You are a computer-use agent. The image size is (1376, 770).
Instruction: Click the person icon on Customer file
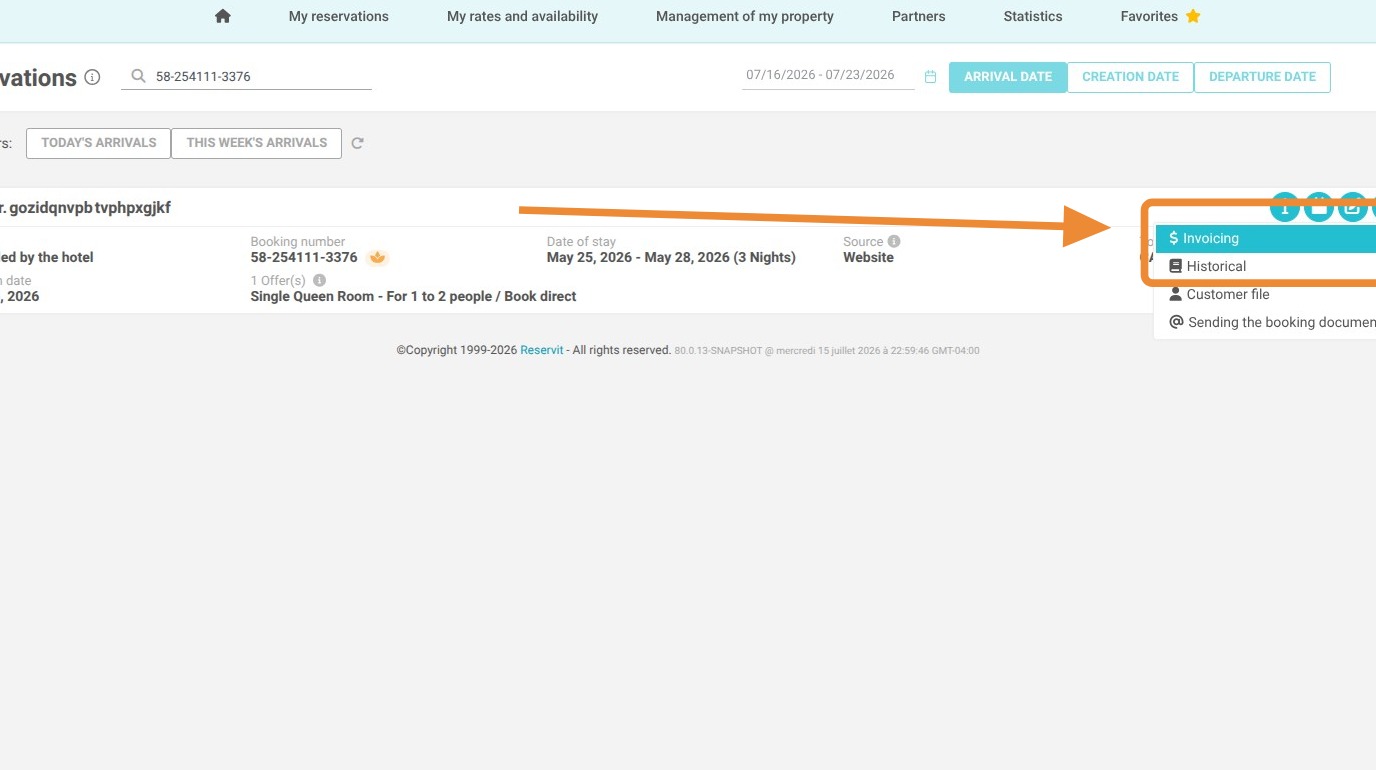[x=1176, y=294]
